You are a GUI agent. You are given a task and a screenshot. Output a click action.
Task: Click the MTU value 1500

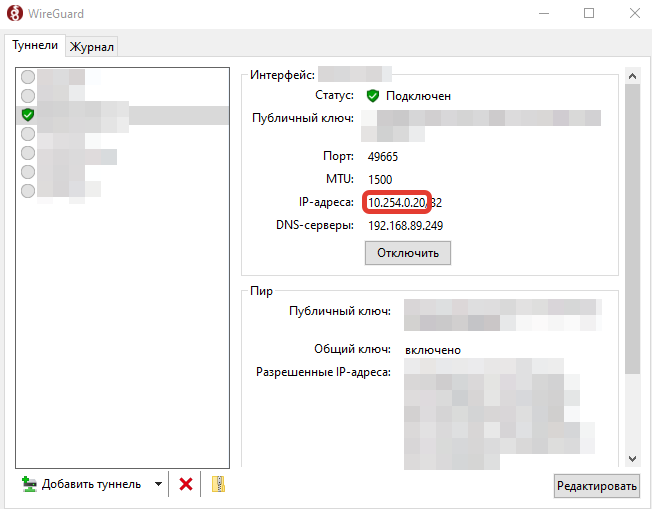[380, 180]
